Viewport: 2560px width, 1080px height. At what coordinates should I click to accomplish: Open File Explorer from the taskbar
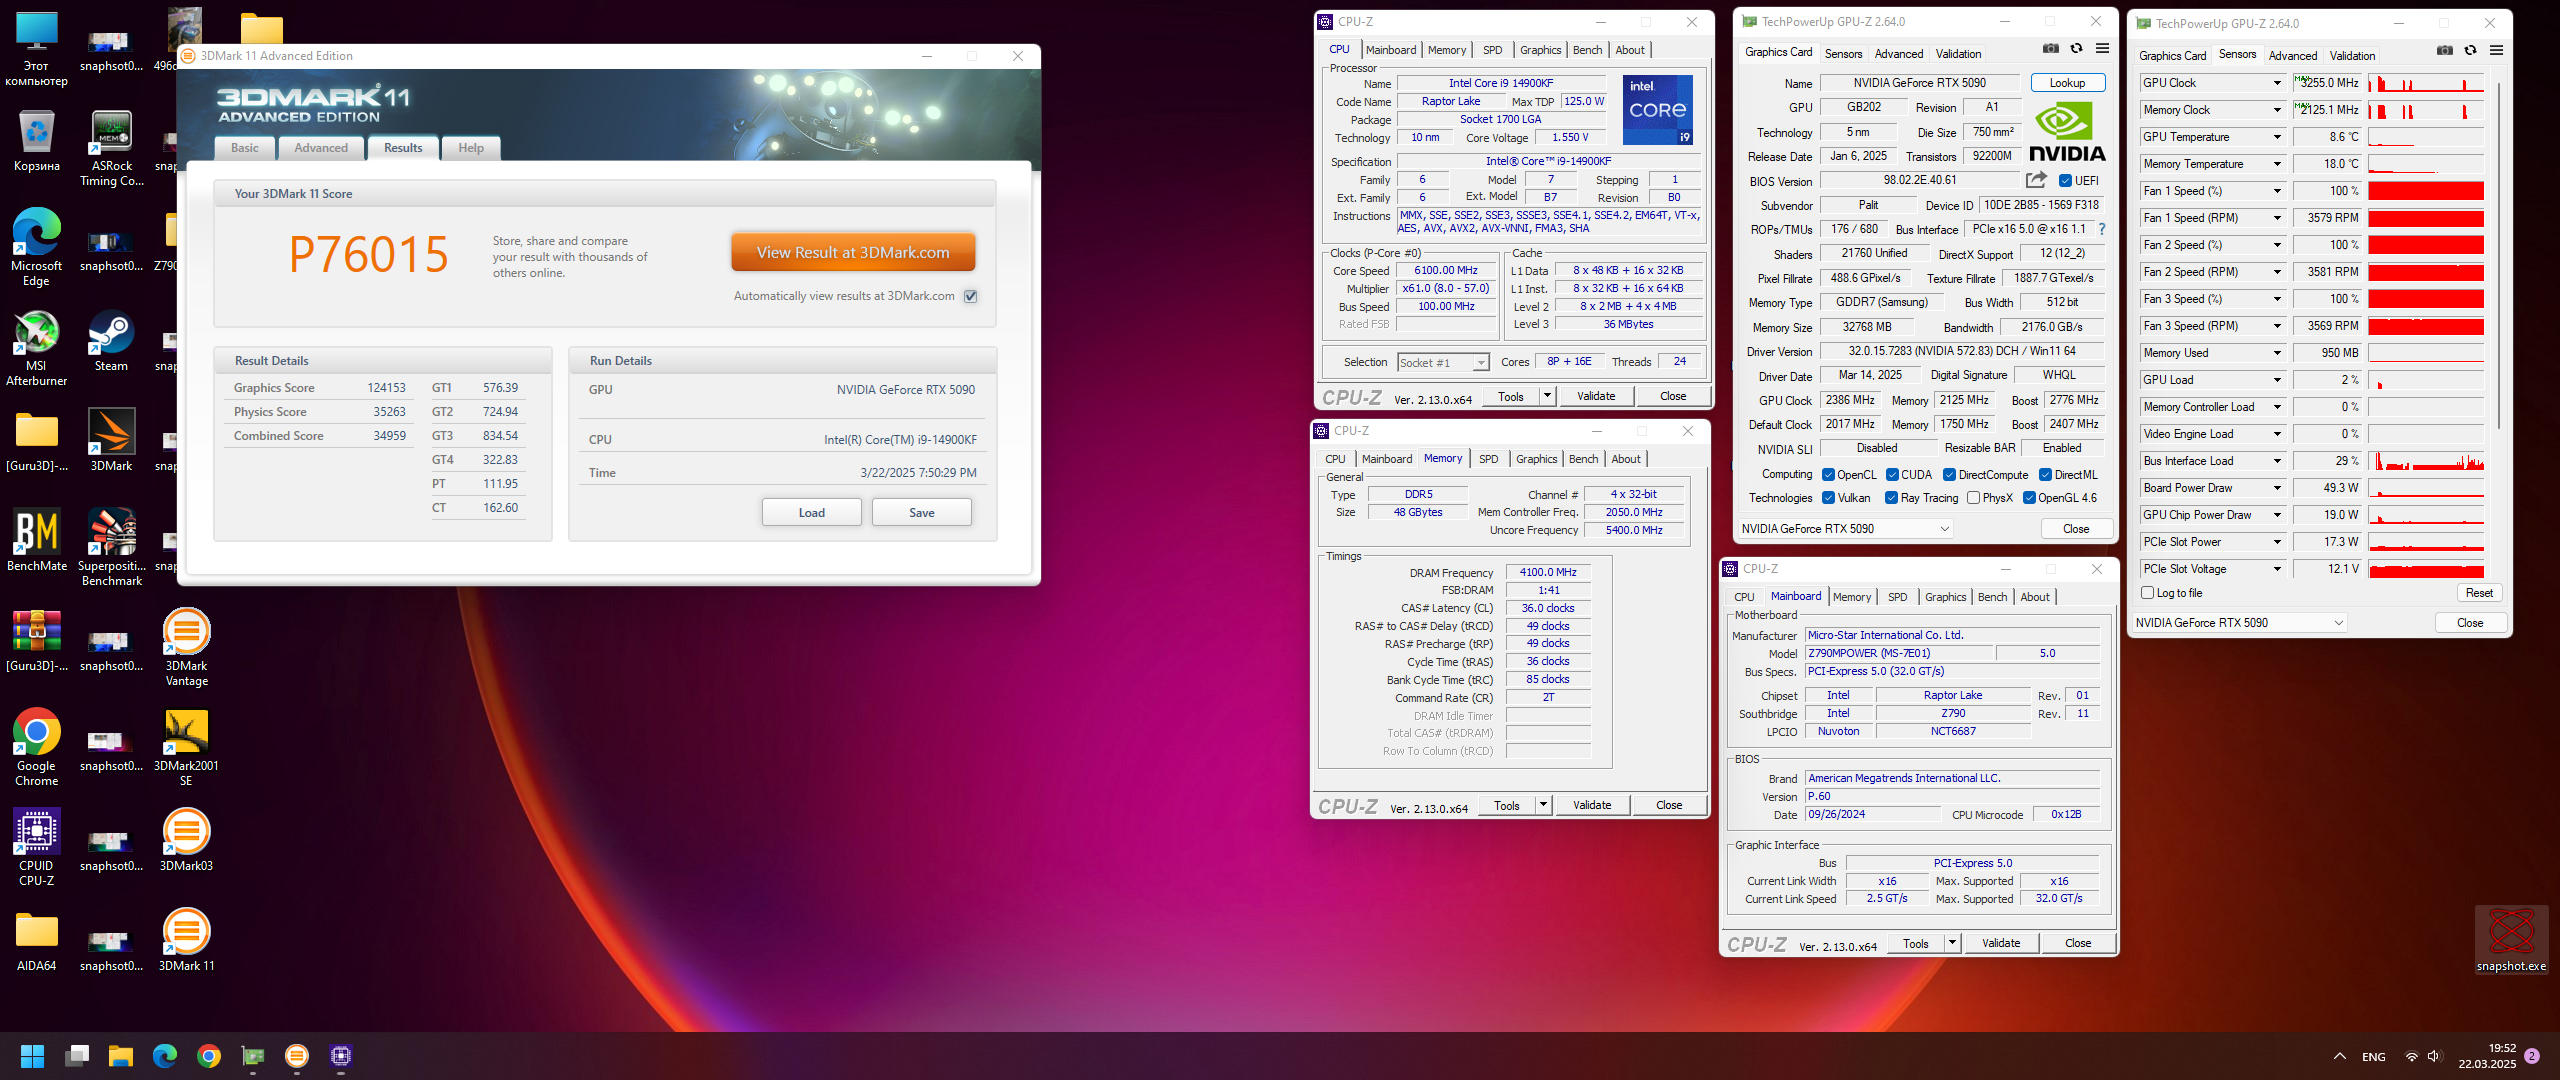pyautogui.click(x=121, y=1056)
